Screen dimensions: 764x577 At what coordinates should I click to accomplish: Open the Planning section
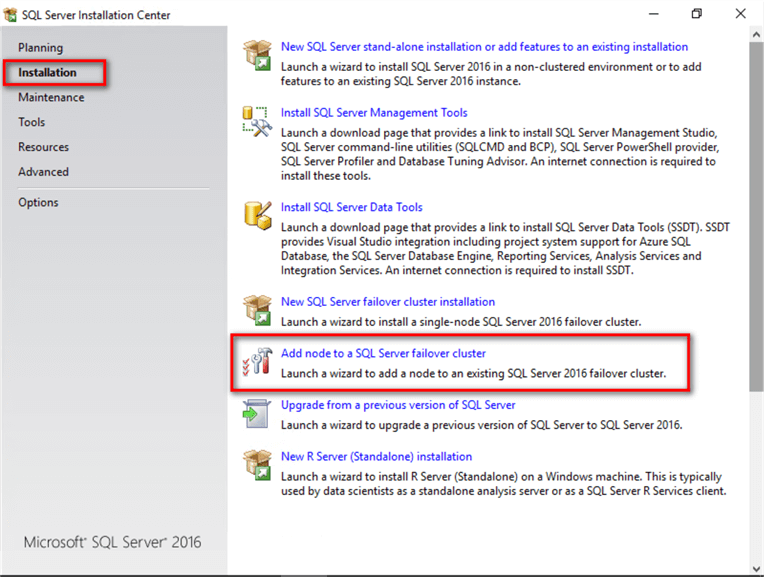pos(40,48)
